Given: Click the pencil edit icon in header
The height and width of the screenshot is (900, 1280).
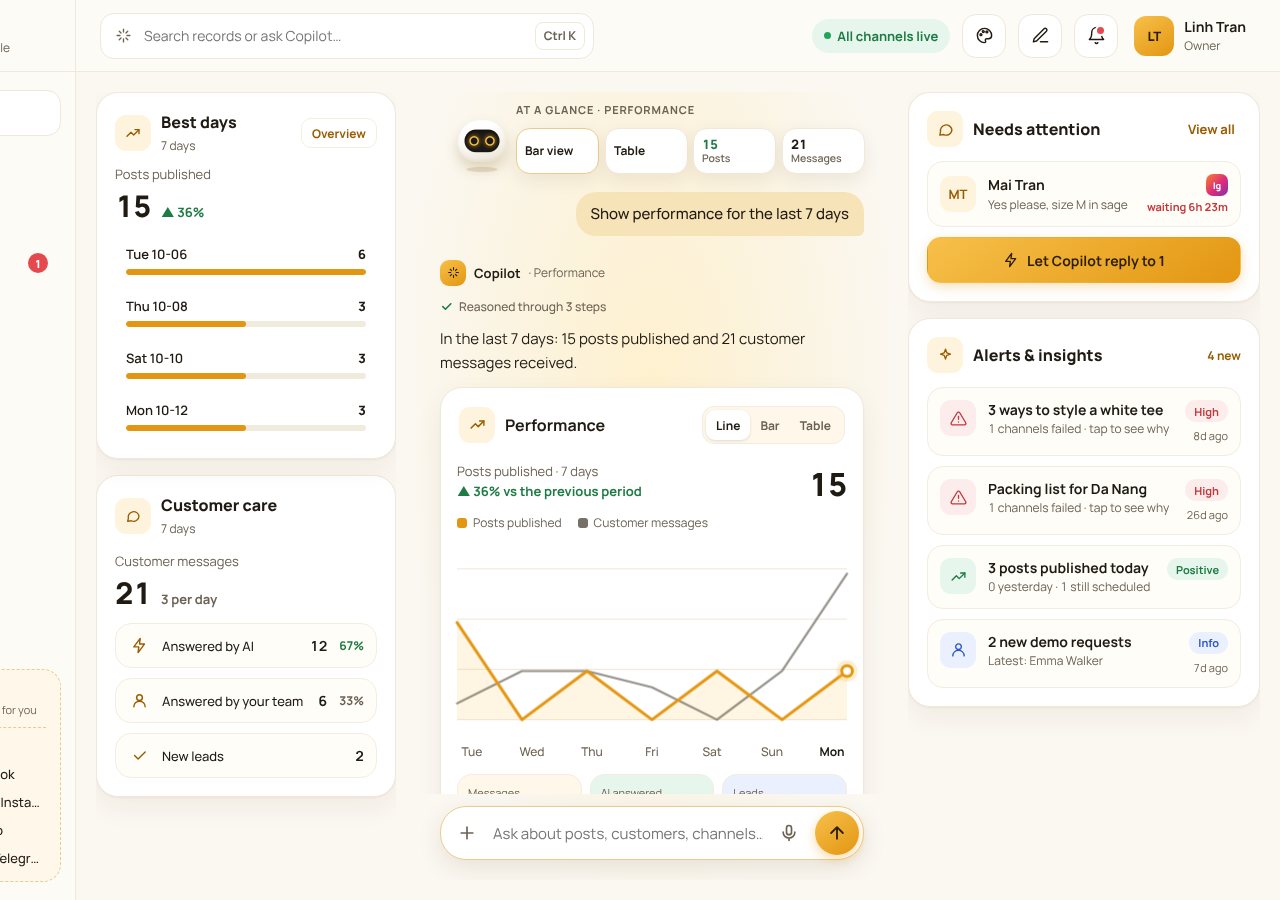Looking at the screenshot, I should [x=1040, y=36].
